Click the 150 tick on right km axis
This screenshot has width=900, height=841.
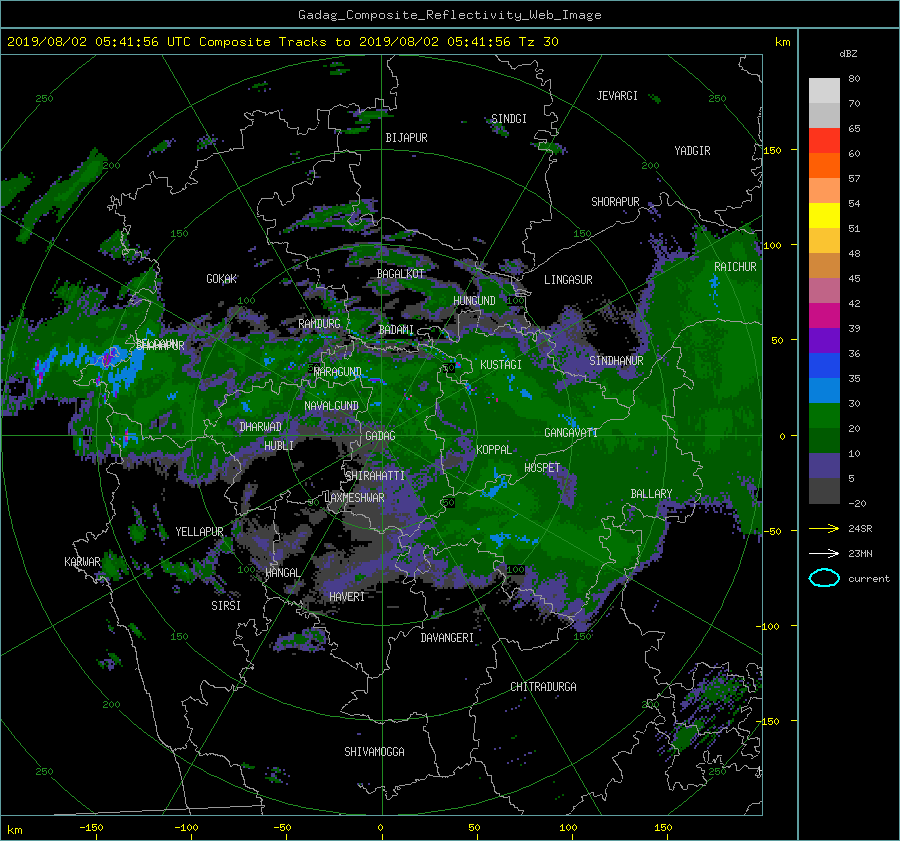[x=772, y=150]
